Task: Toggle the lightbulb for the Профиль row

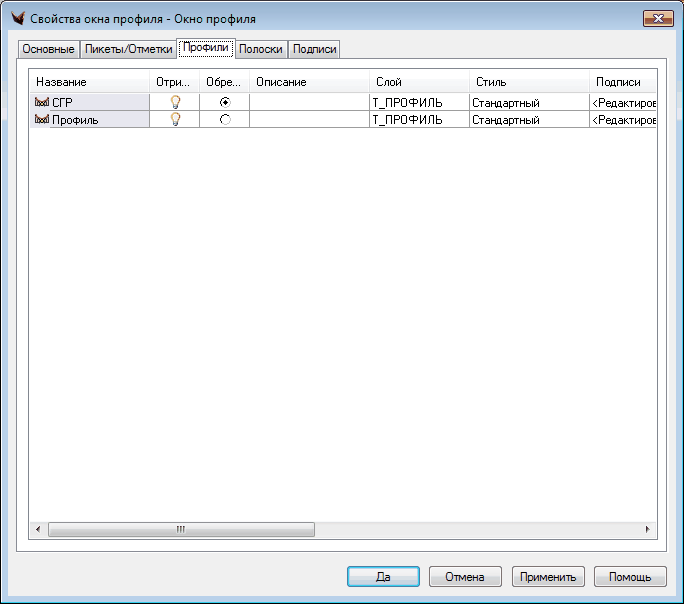Action: (175, 119)
